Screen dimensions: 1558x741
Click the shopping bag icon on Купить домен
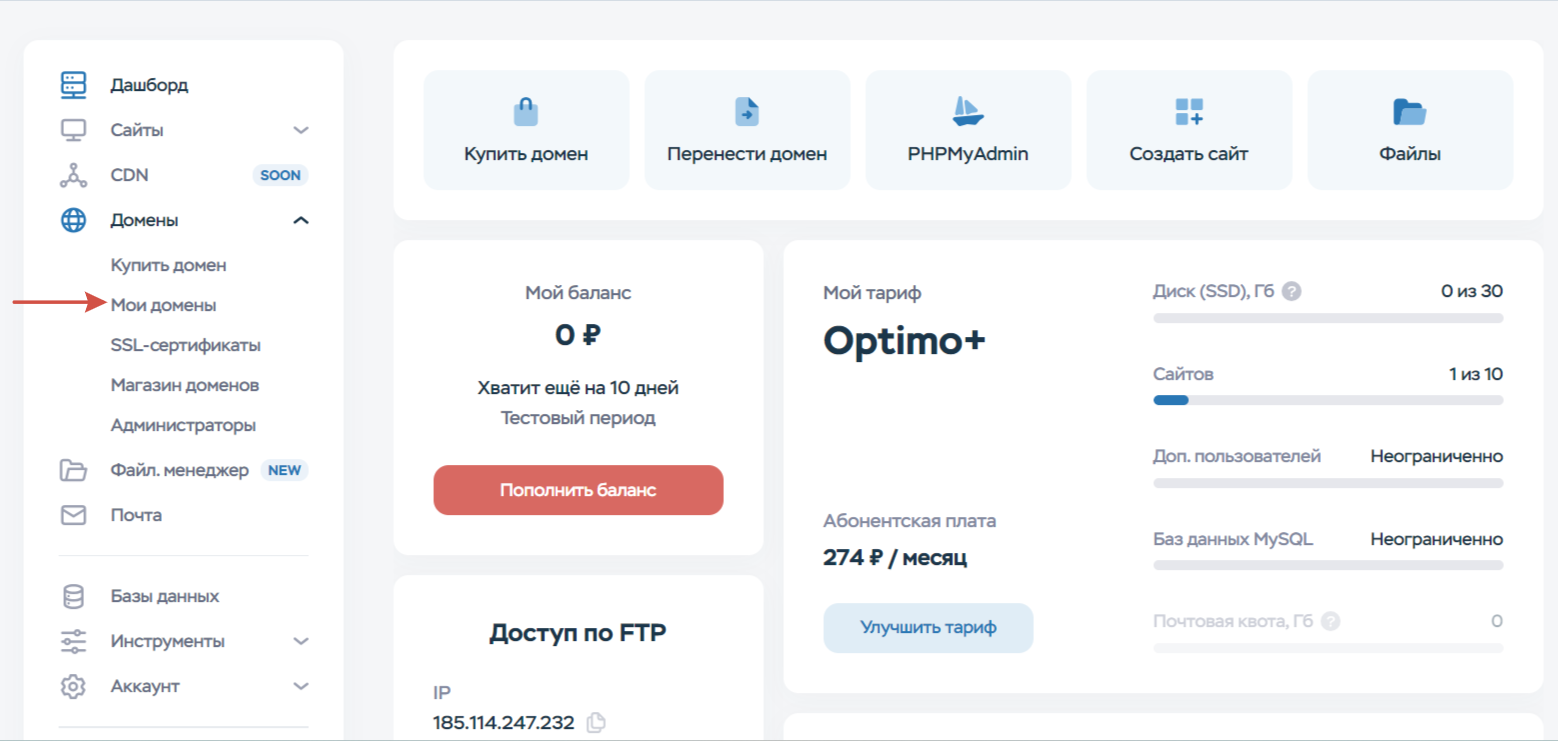point(526,111)
